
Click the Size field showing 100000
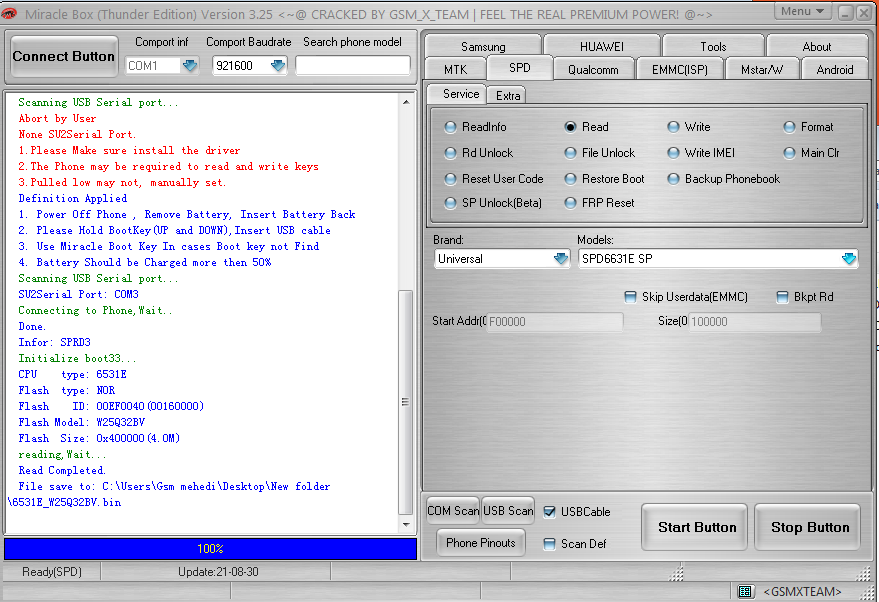click(754, 322)
